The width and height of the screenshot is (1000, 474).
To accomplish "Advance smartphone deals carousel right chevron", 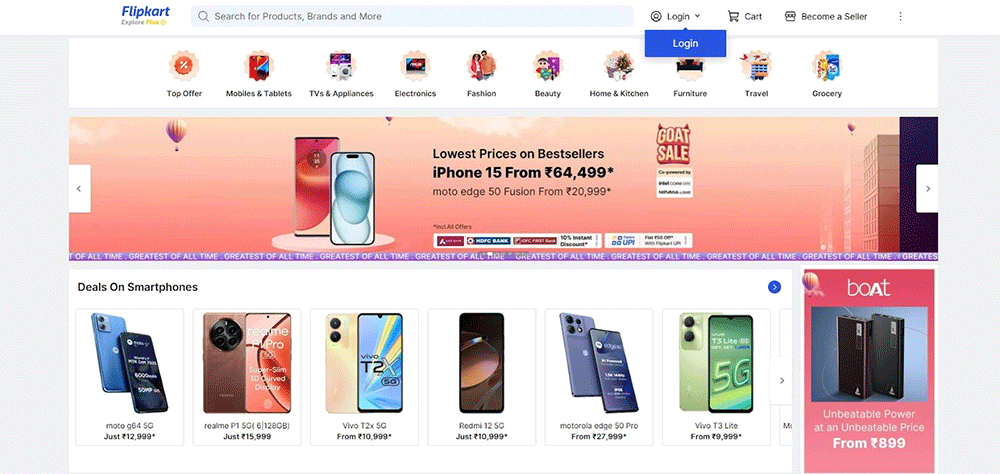I will [x=781, y=381].
